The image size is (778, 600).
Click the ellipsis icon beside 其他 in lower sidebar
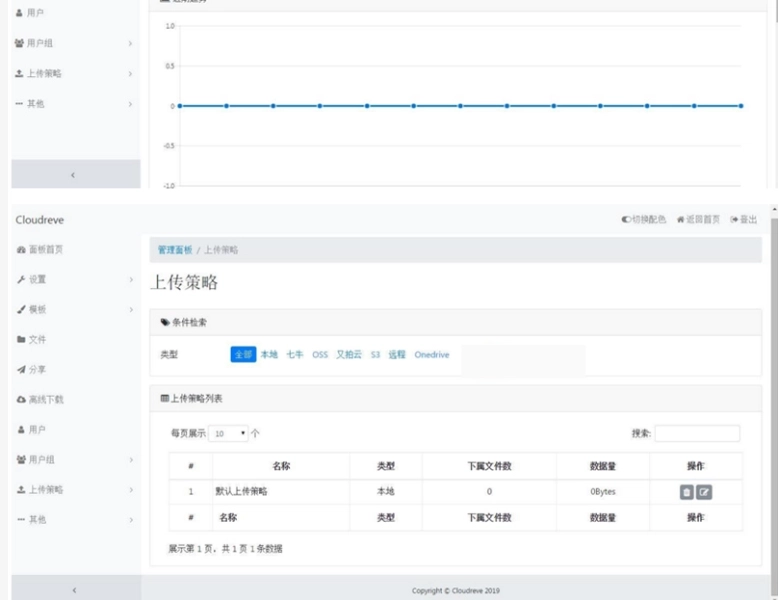[x=21, y=519]
